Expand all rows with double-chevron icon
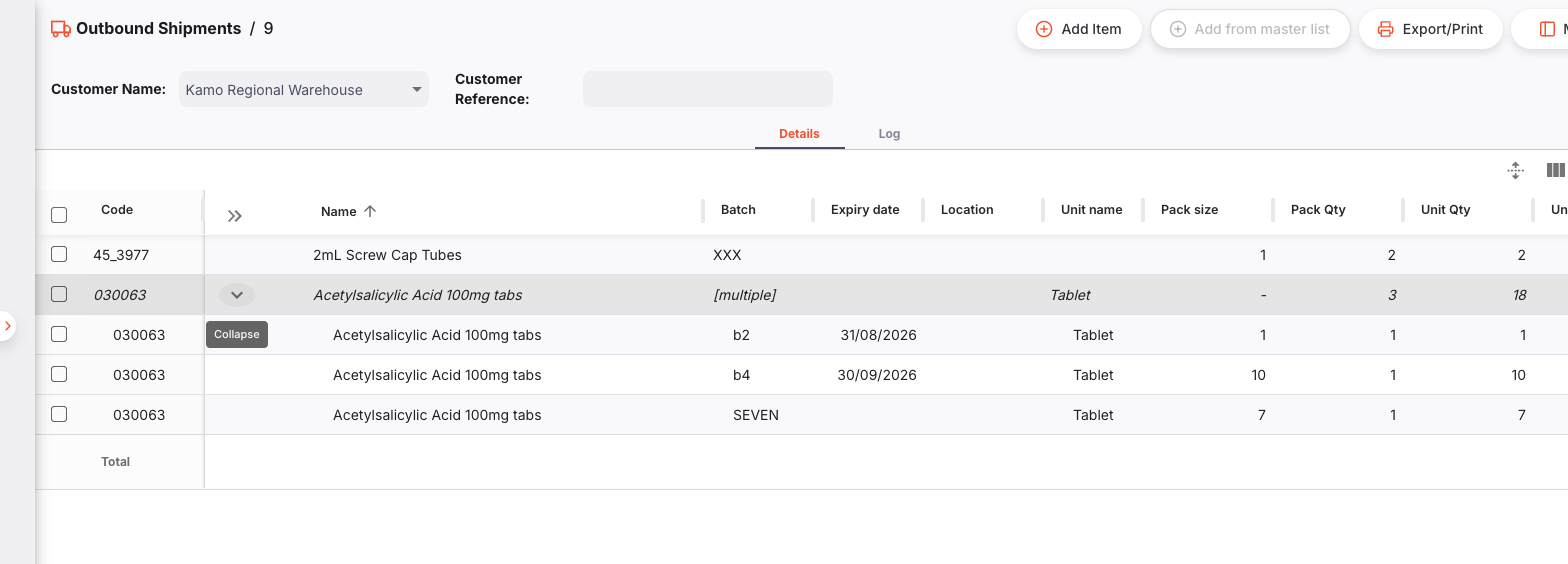Screen dimensions: 1568x564 (235, 215)
